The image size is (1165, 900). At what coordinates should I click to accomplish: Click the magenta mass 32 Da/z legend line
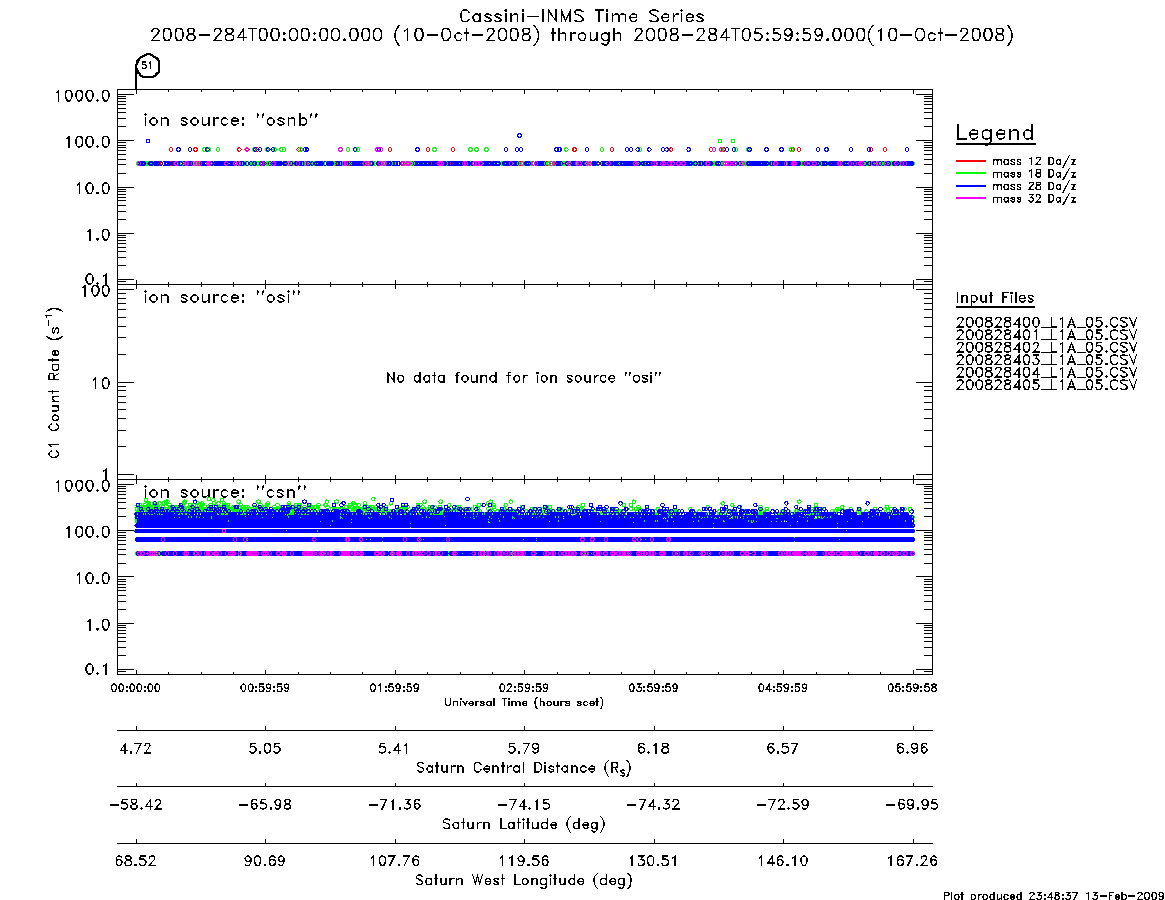(970, 198)
